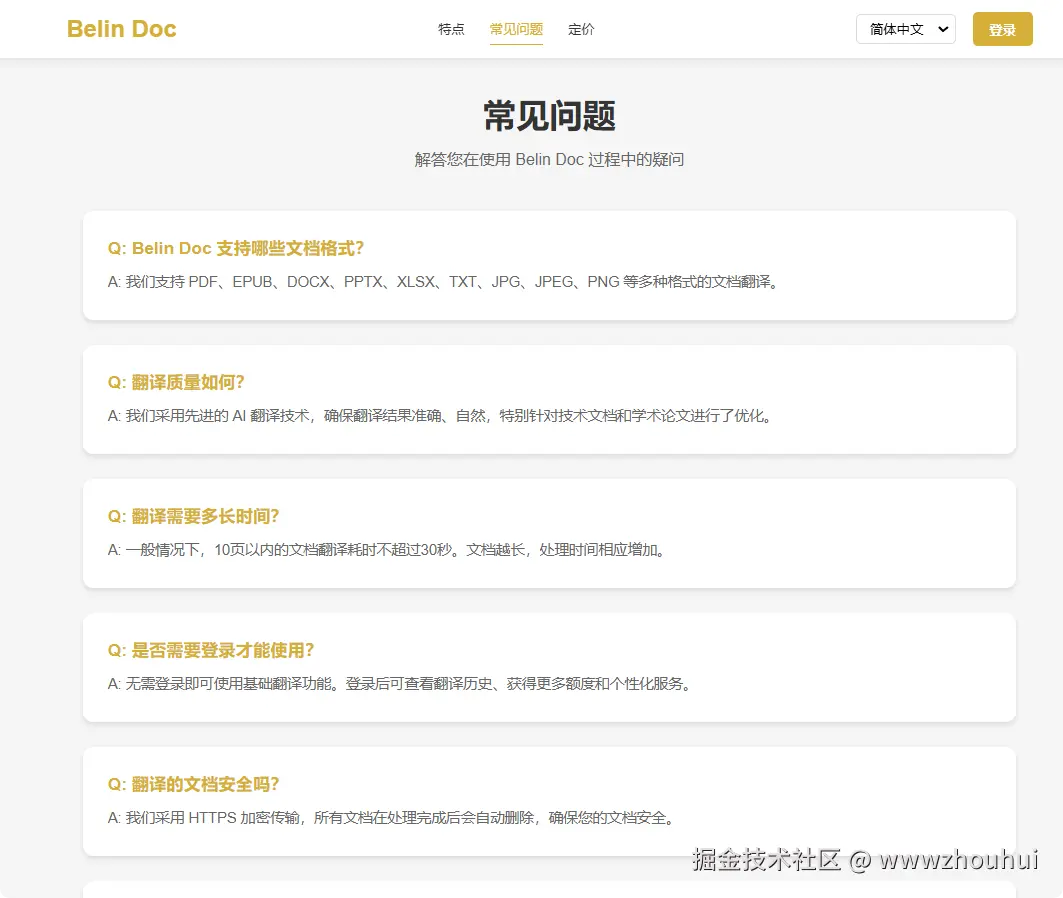Go to the 定价 navigation link

(x=581, y=29)
